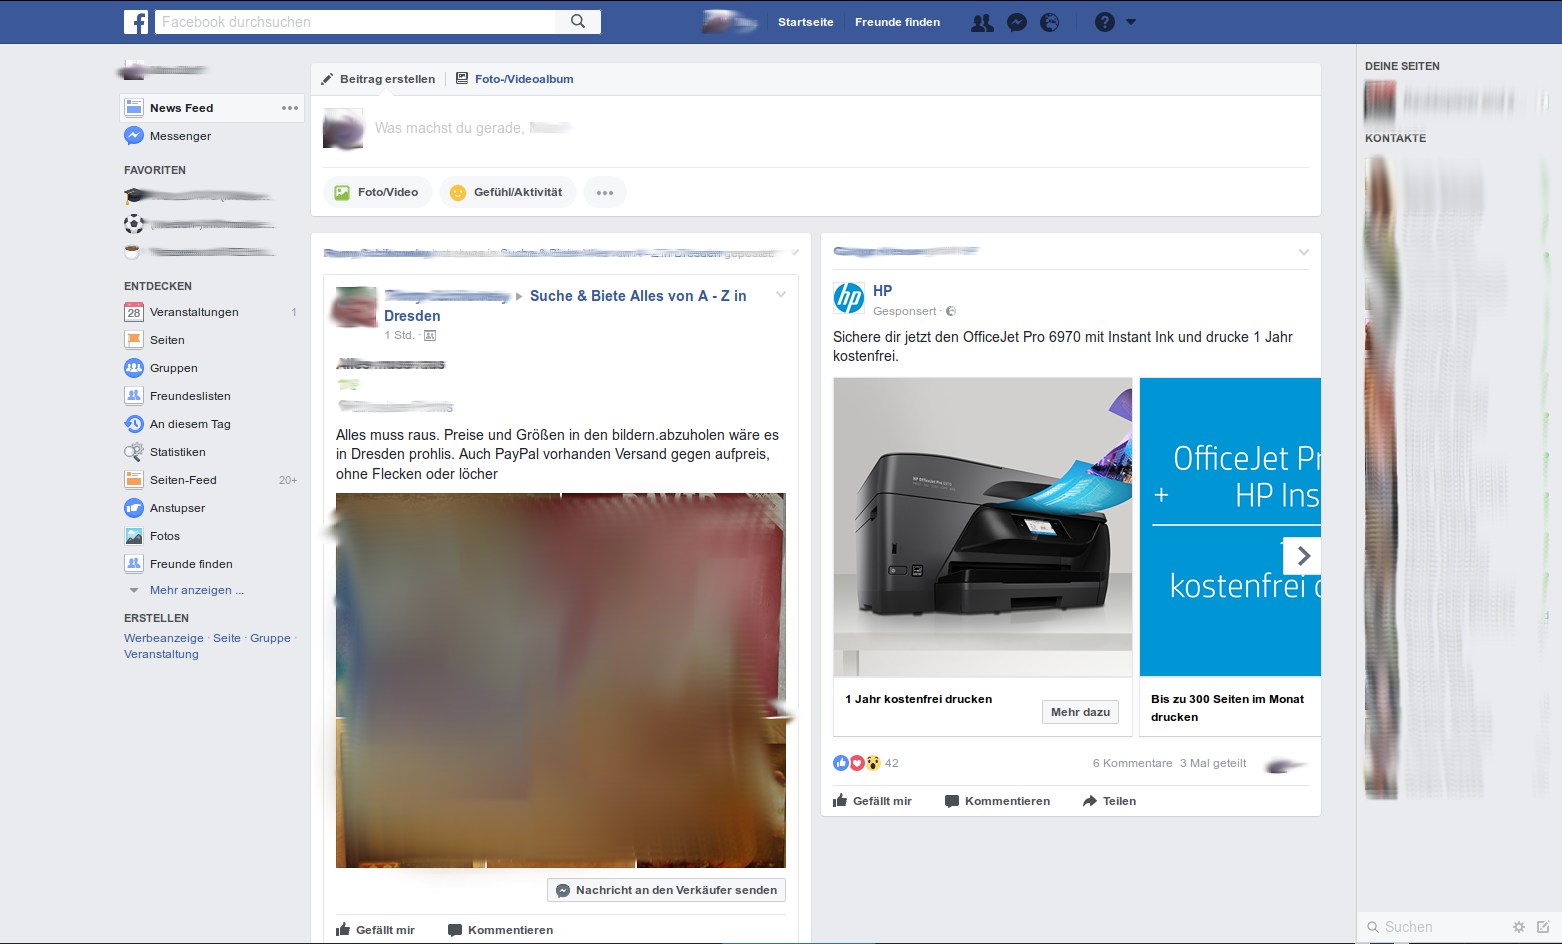This screenshot has height=944, width=1562.
Task: Go to Startseite
Action: (806, 22)
